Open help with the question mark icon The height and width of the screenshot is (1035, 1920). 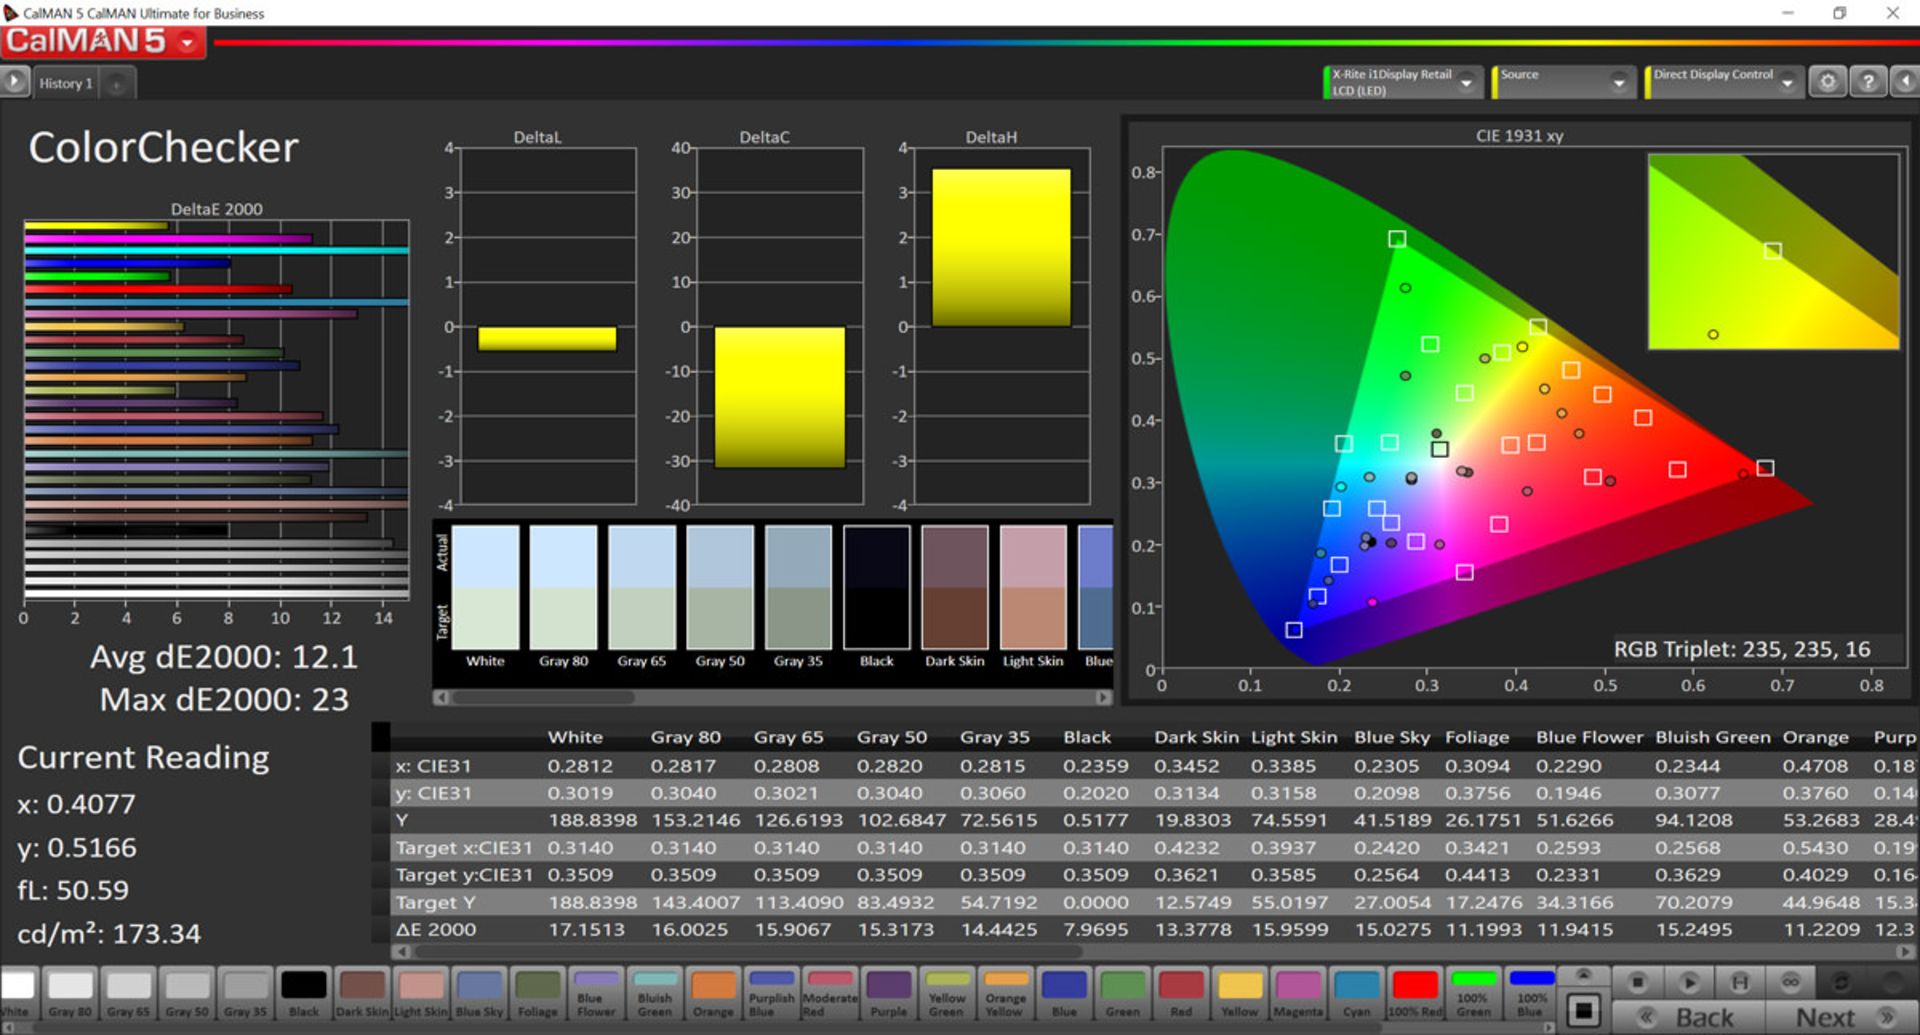pyautogui.click(x=1867, y=82)
